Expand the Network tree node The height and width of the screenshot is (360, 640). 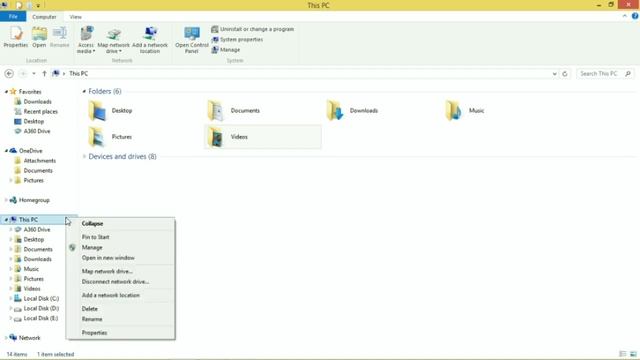pos(6,338)
